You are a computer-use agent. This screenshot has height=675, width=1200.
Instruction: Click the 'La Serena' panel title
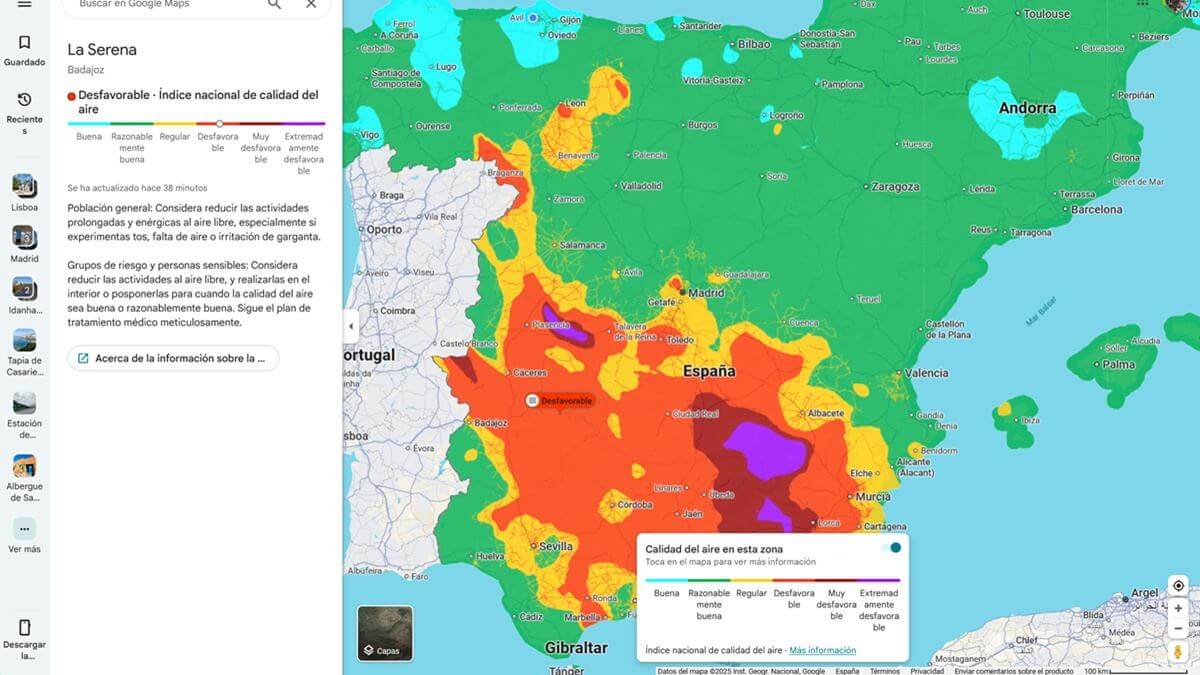coord(102,49)
